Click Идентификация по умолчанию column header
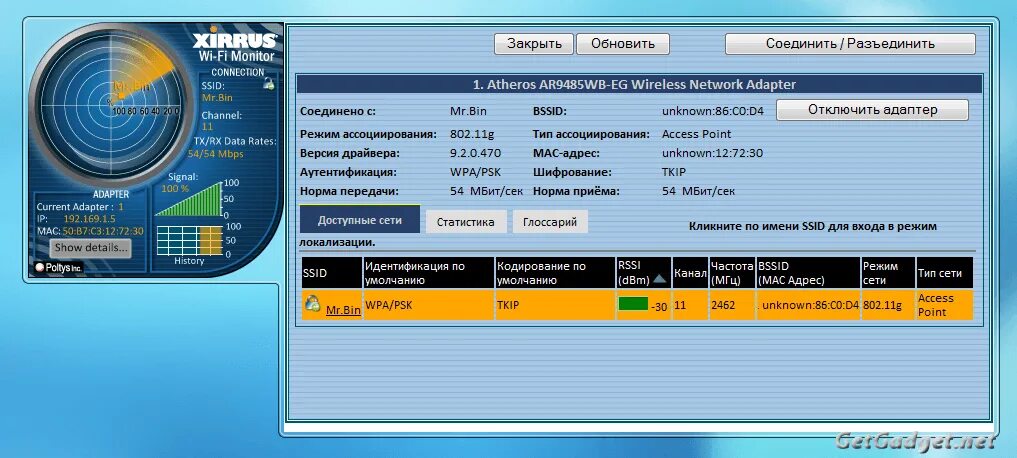 pos(429,272)
